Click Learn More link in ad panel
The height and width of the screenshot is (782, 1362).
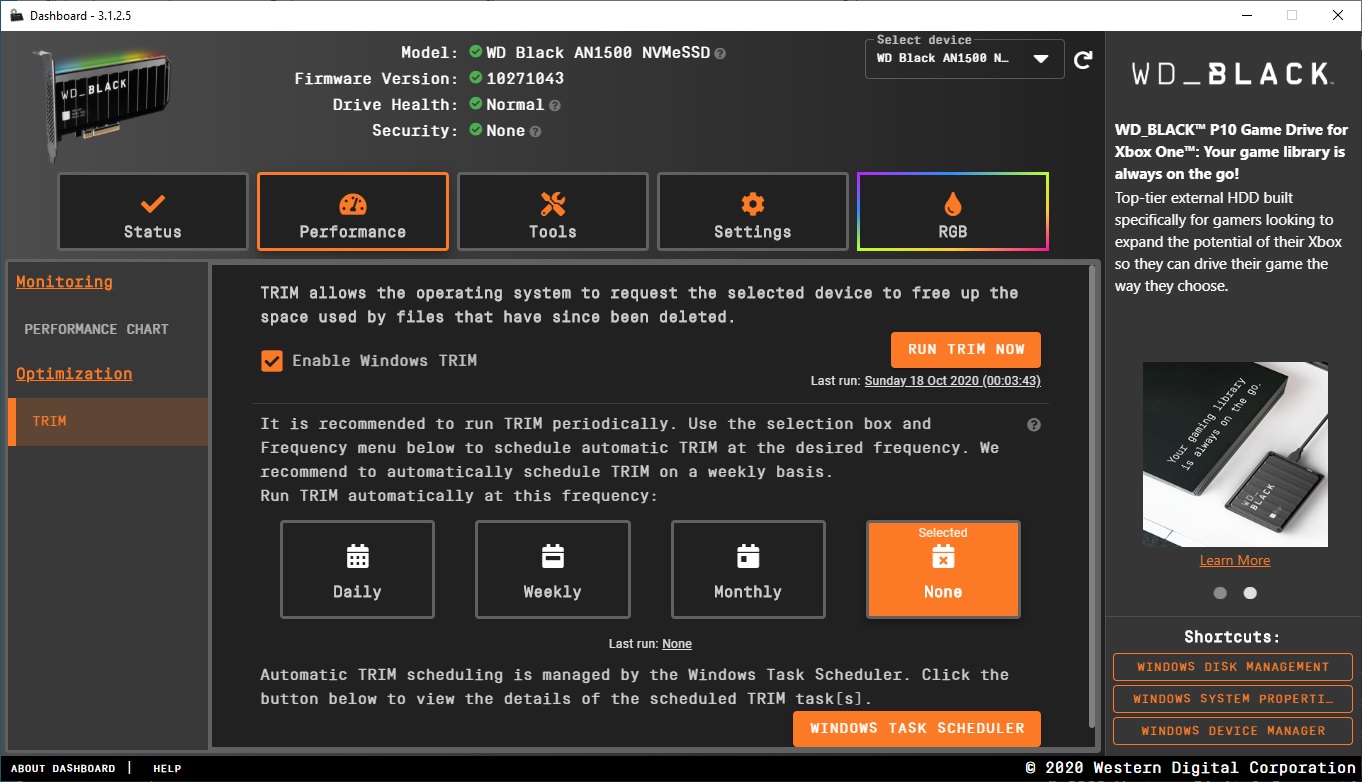coord(1235,561)
